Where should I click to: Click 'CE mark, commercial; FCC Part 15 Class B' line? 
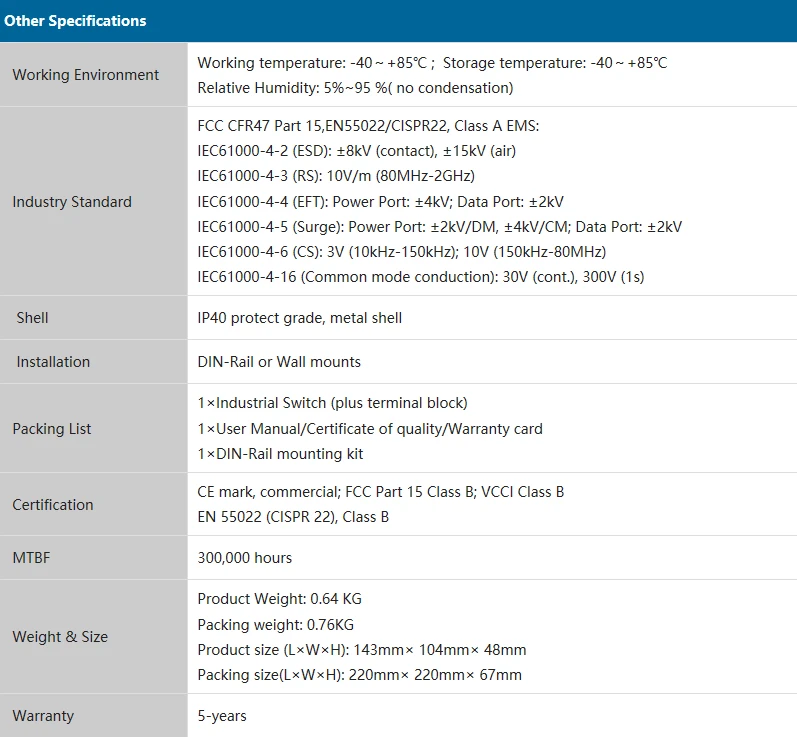pos(381,492)
